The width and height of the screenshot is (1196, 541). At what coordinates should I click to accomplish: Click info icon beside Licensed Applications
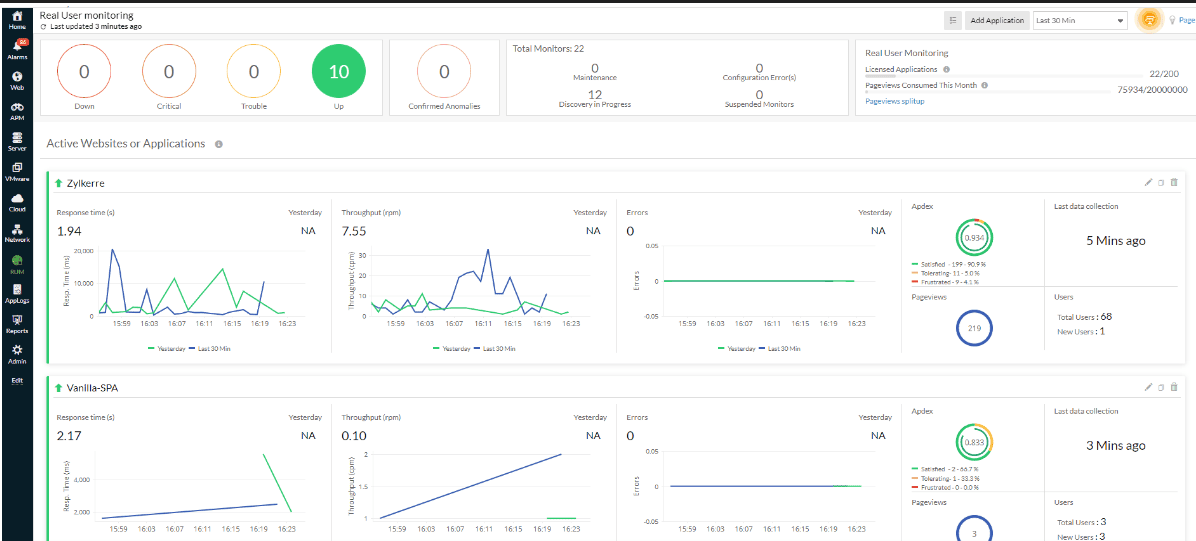946,69
